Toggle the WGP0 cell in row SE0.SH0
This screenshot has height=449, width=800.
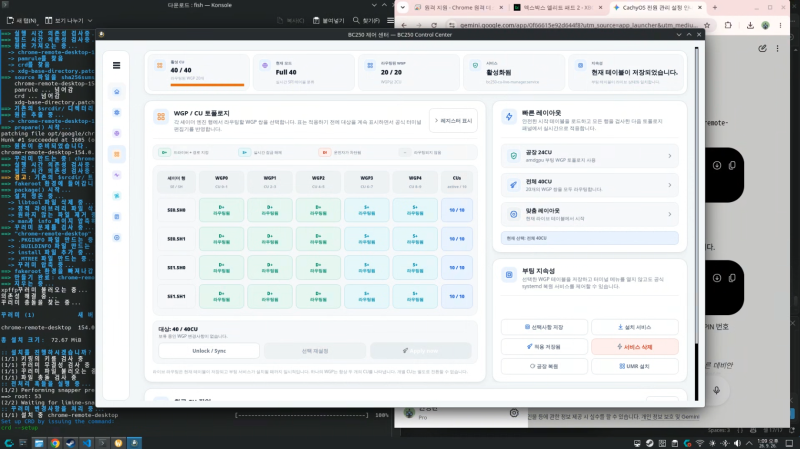point(221,210)
